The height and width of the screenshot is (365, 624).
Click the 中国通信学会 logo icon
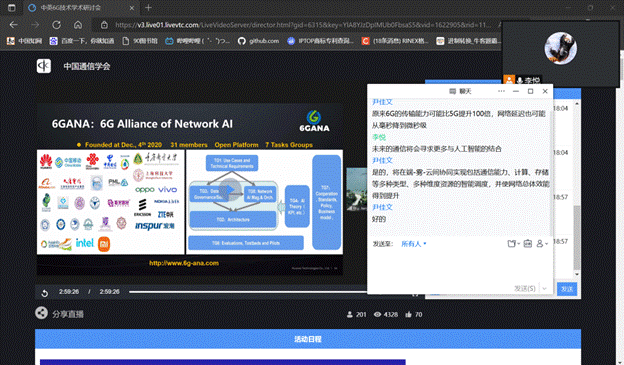pos(44,66)
